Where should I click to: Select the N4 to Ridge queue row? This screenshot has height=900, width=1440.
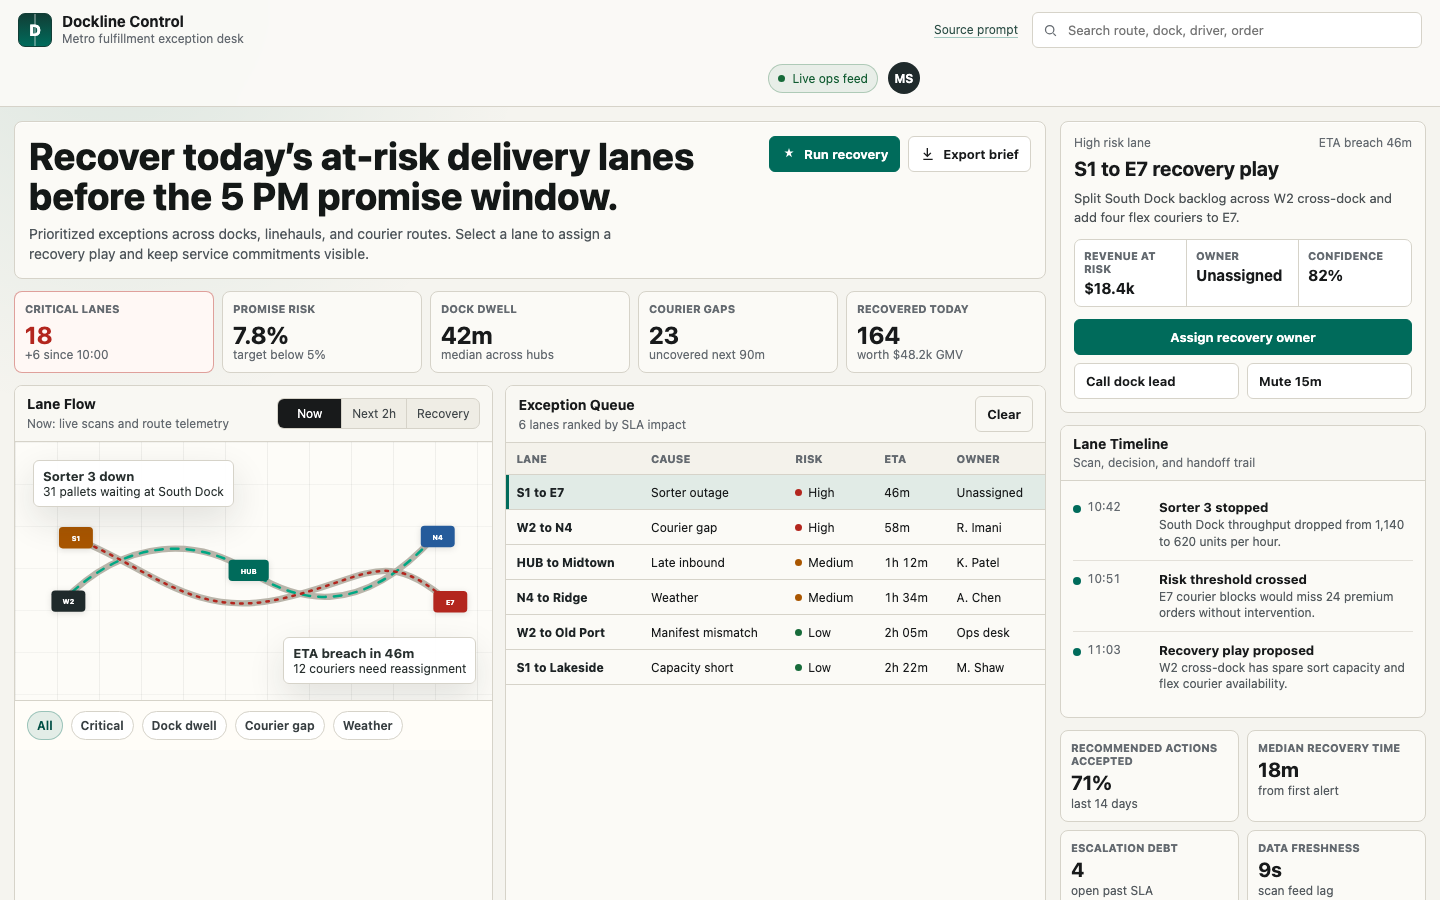click(x=775, y=597)
